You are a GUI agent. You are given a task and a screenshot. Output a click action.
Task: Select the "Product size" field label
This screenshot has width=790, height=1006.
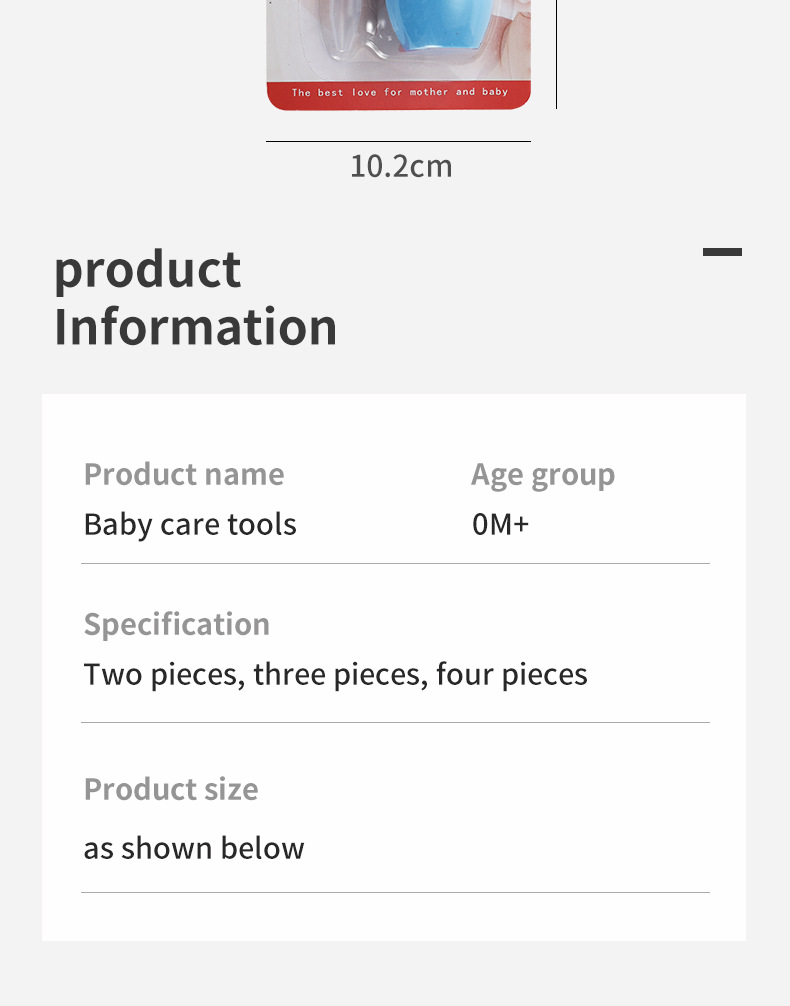click(x=171, y=790)
